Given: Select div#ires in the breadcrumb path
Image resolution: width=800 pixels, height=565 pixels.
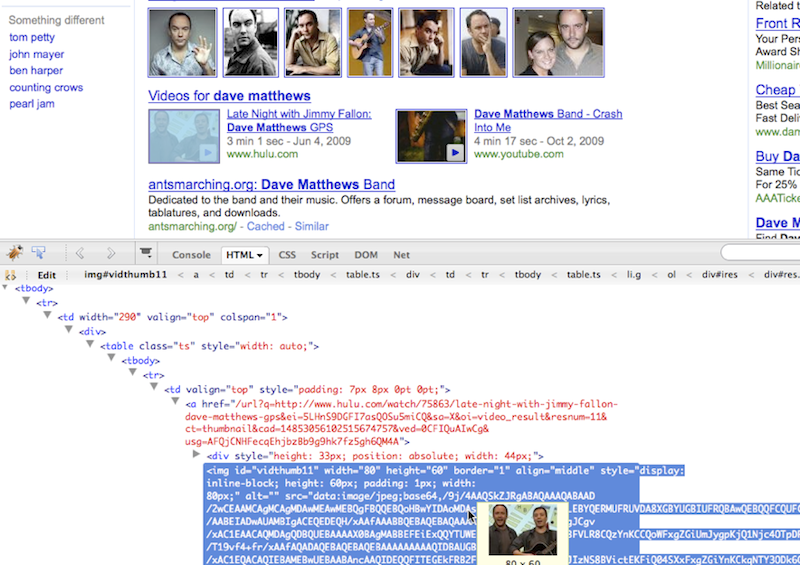Looking at the screenshot, I should tap(719, 275).
